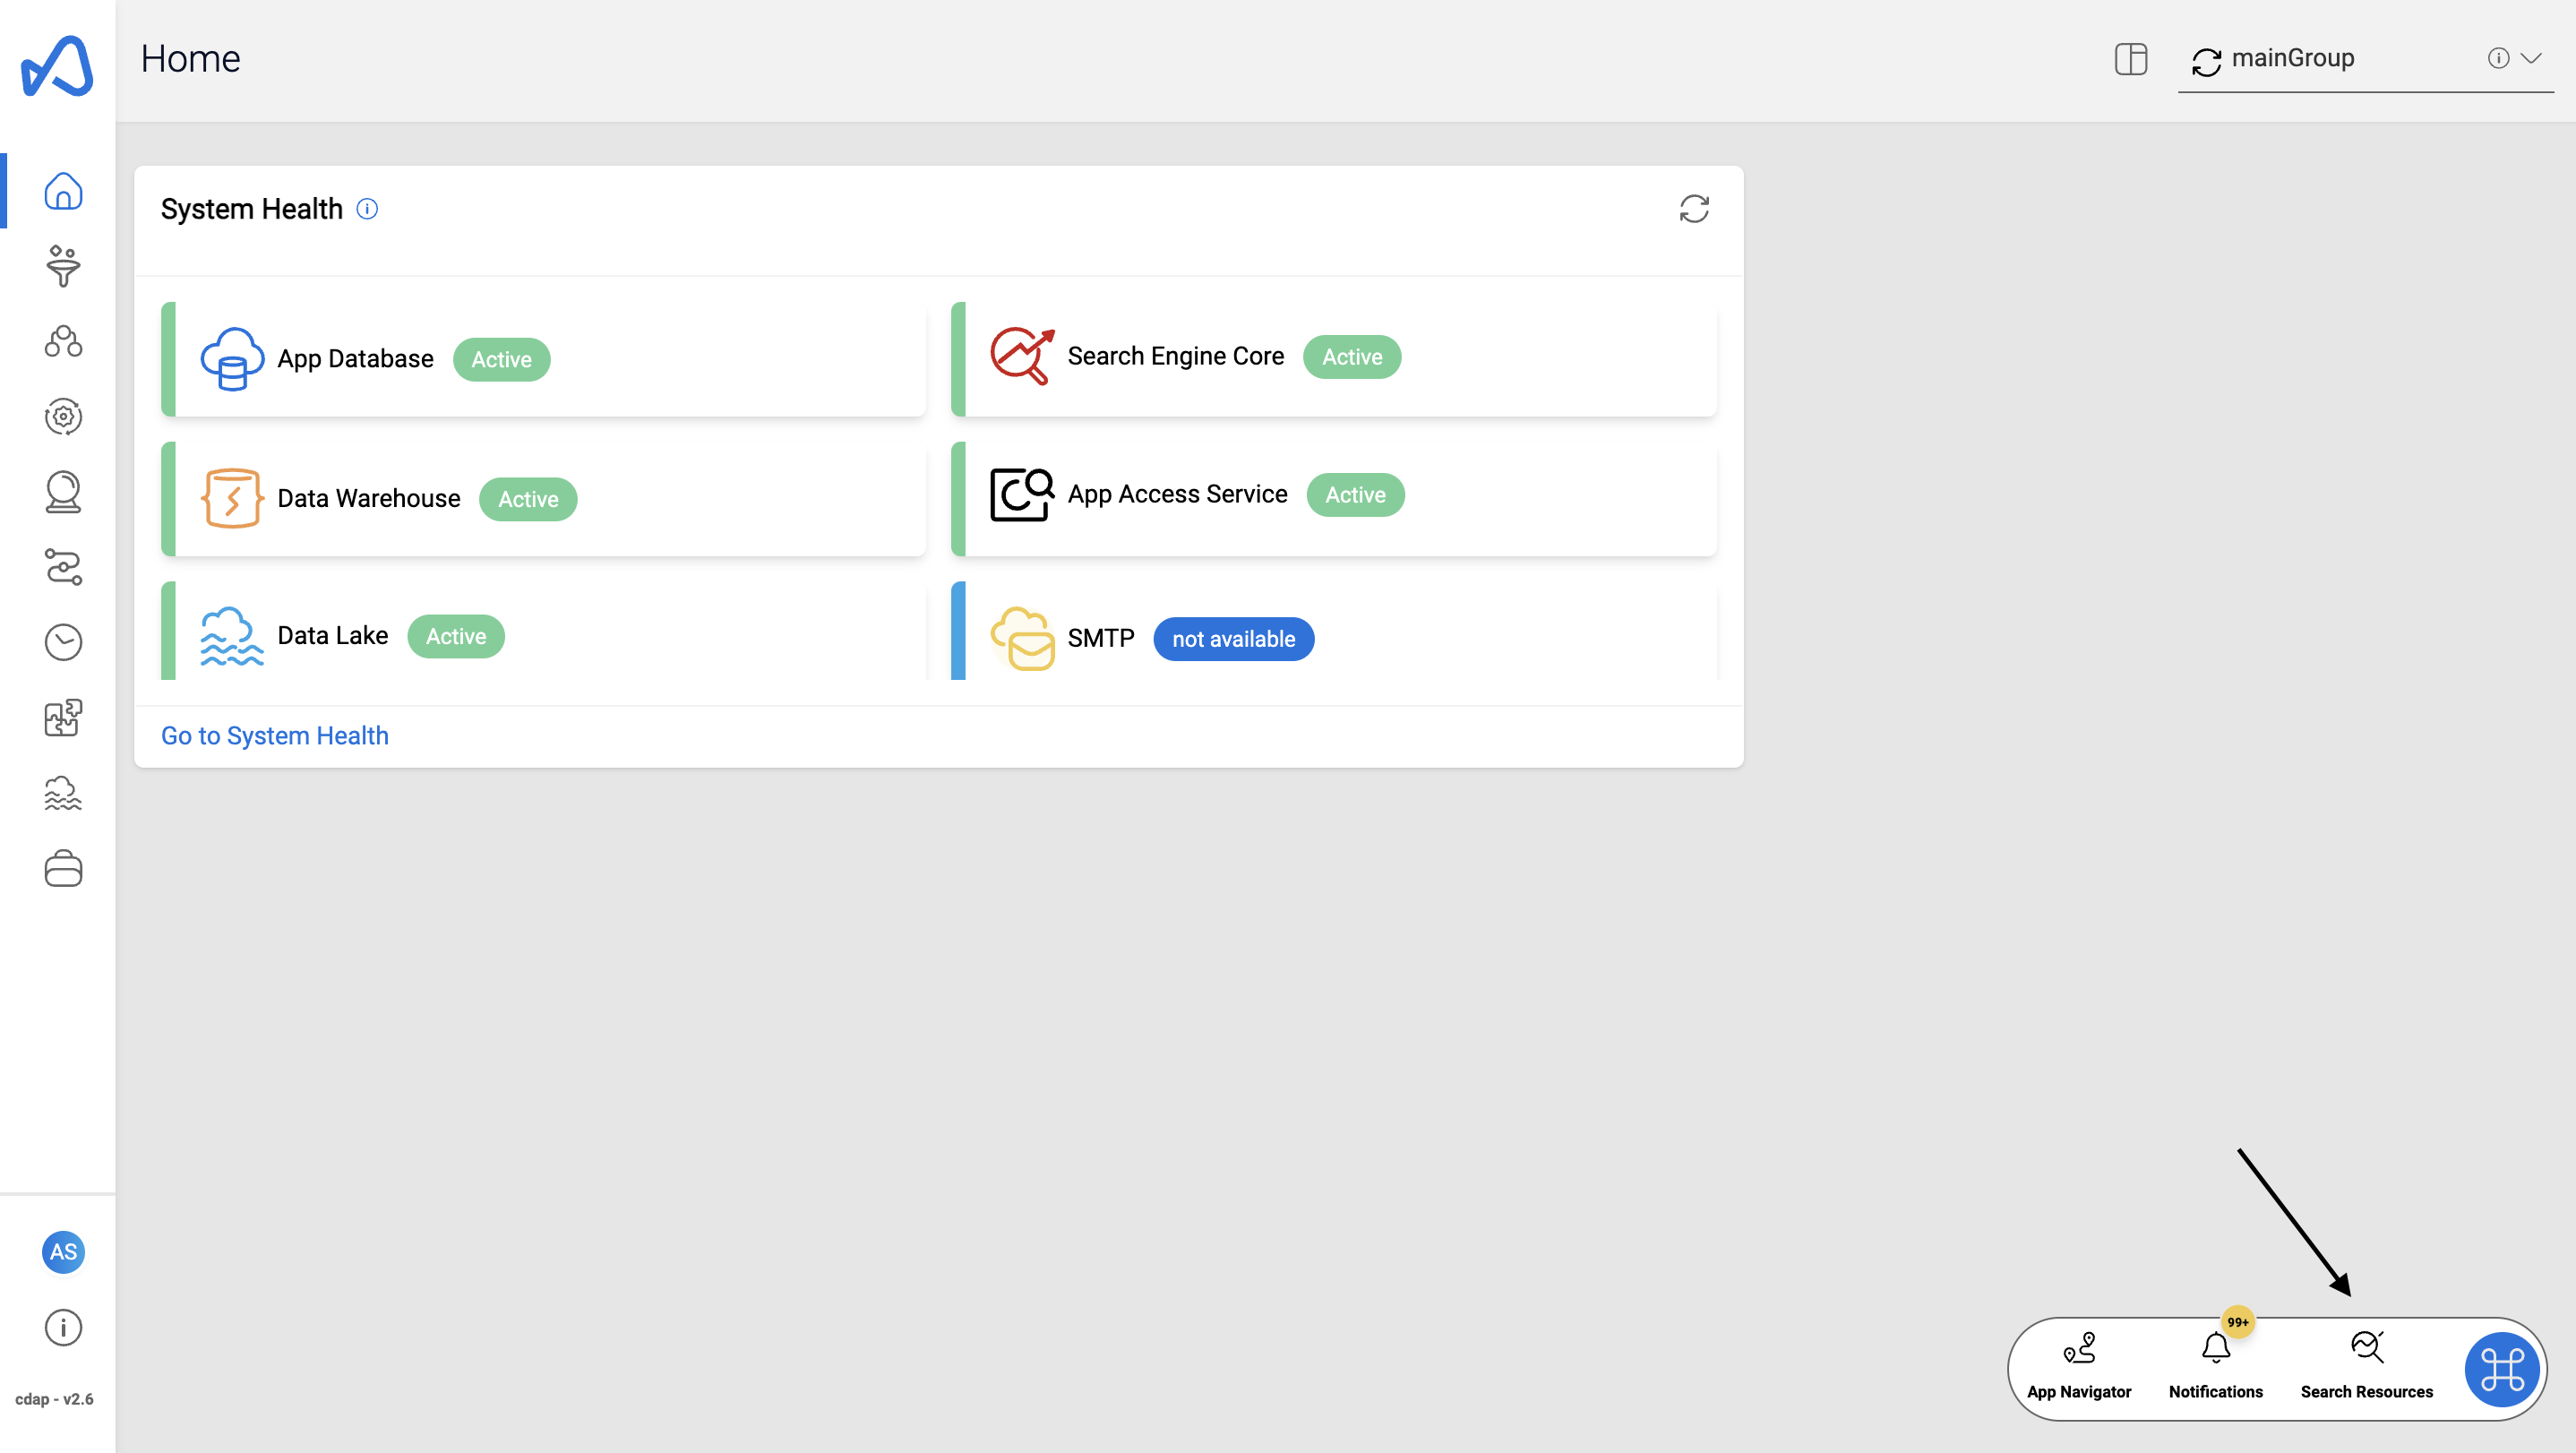This screenshot has width=2576, height=1453.
Task: Click the info icon on System Health header
Action: [368, 209]
